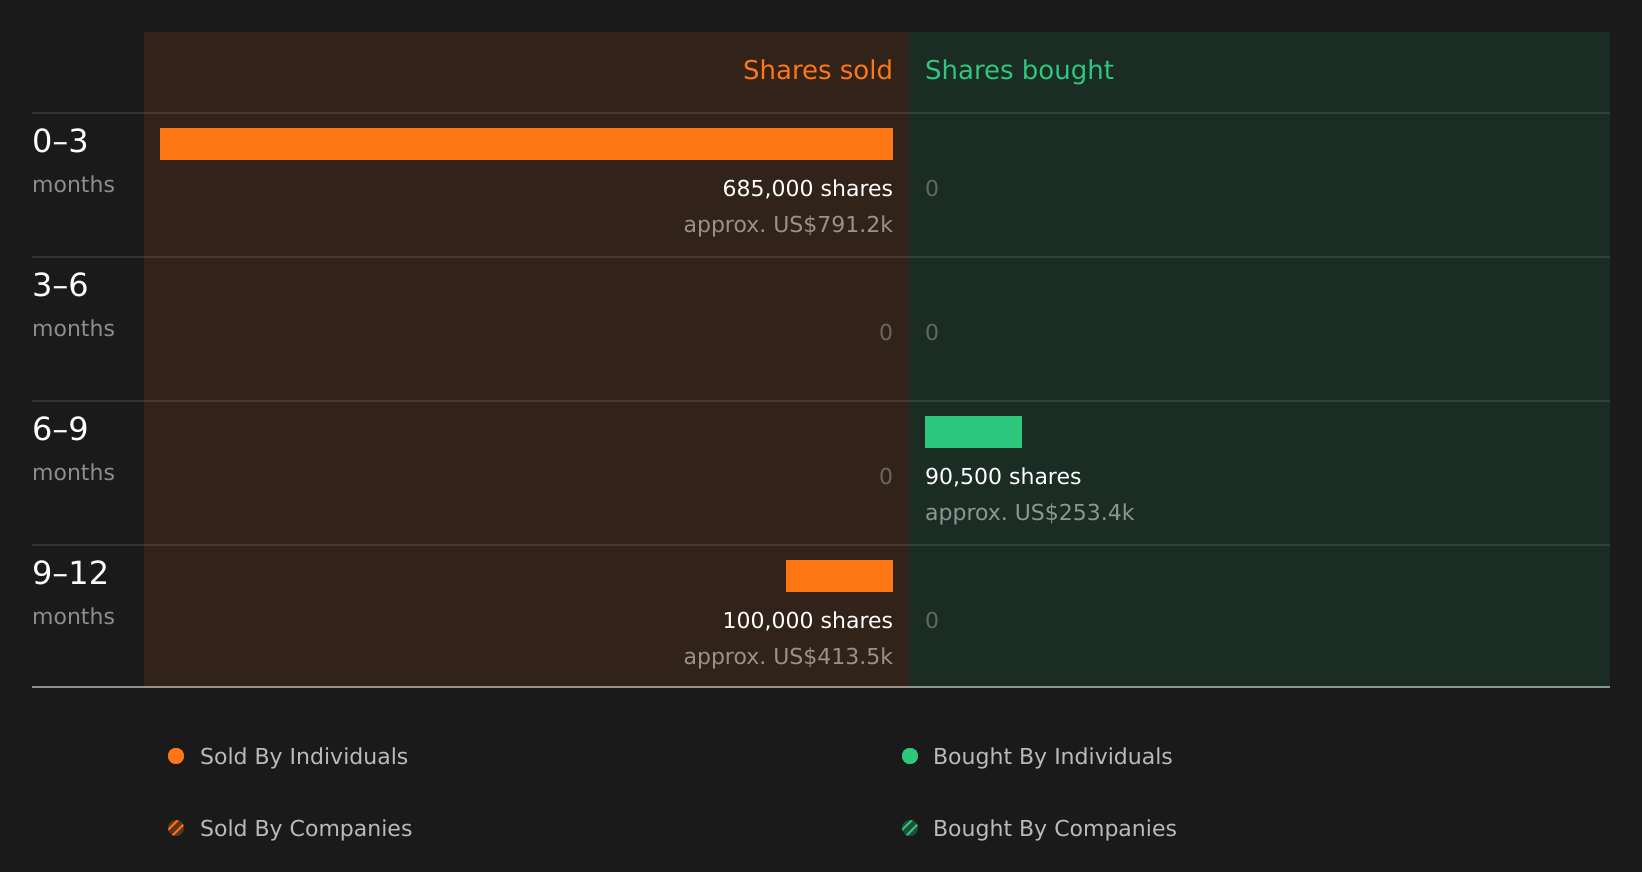
Task: Click the orange 0–3 months sold bar
Action: [526, 144]
